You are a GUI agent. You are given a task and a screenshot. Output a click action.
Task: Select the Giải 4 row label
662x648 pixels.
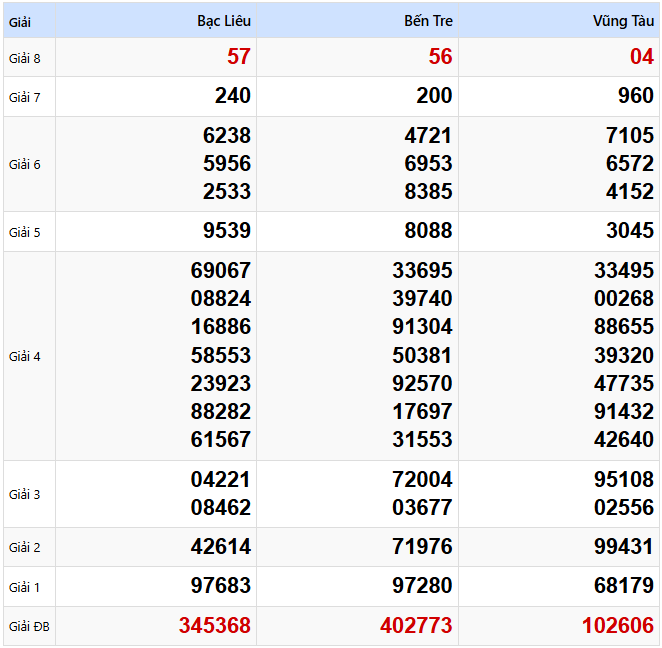25,356
